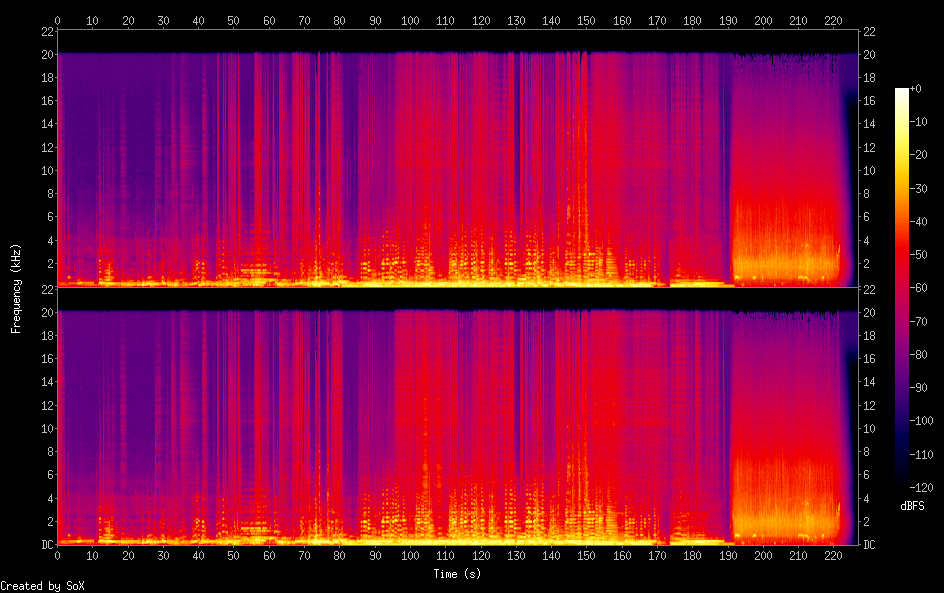Click '100' on the bottom time axis
The width and height of the screenshot is (944, 593).
410,556
